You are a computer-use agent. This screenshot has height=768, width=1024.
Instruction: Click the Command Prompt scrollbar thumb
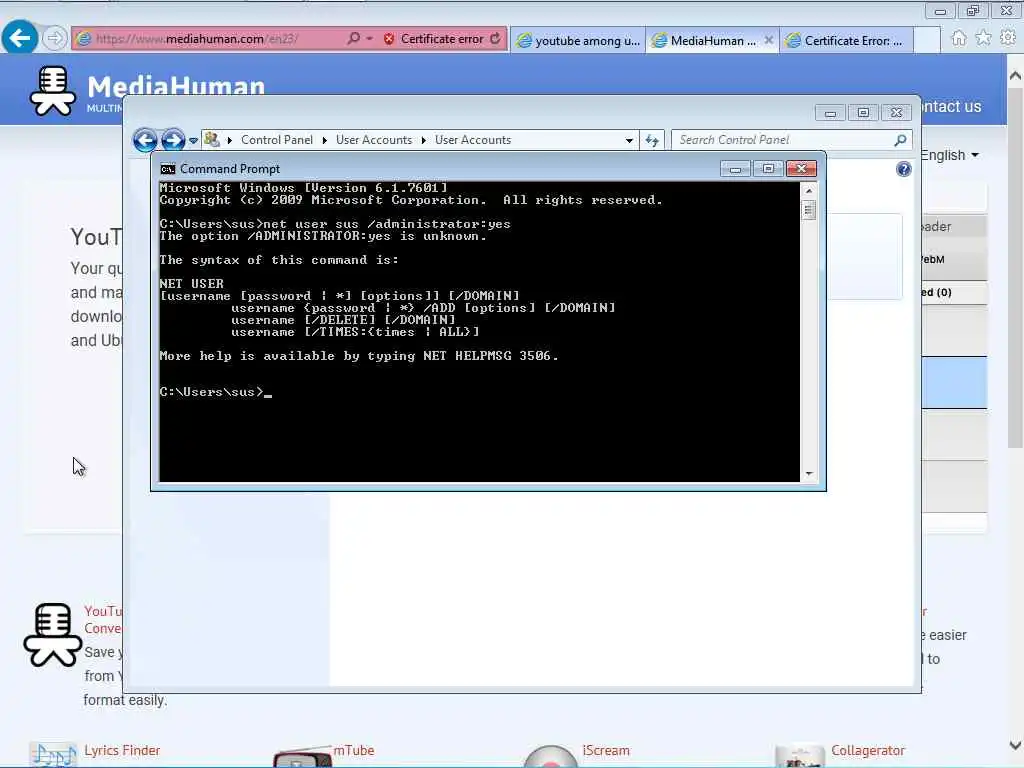click(808, 210)
